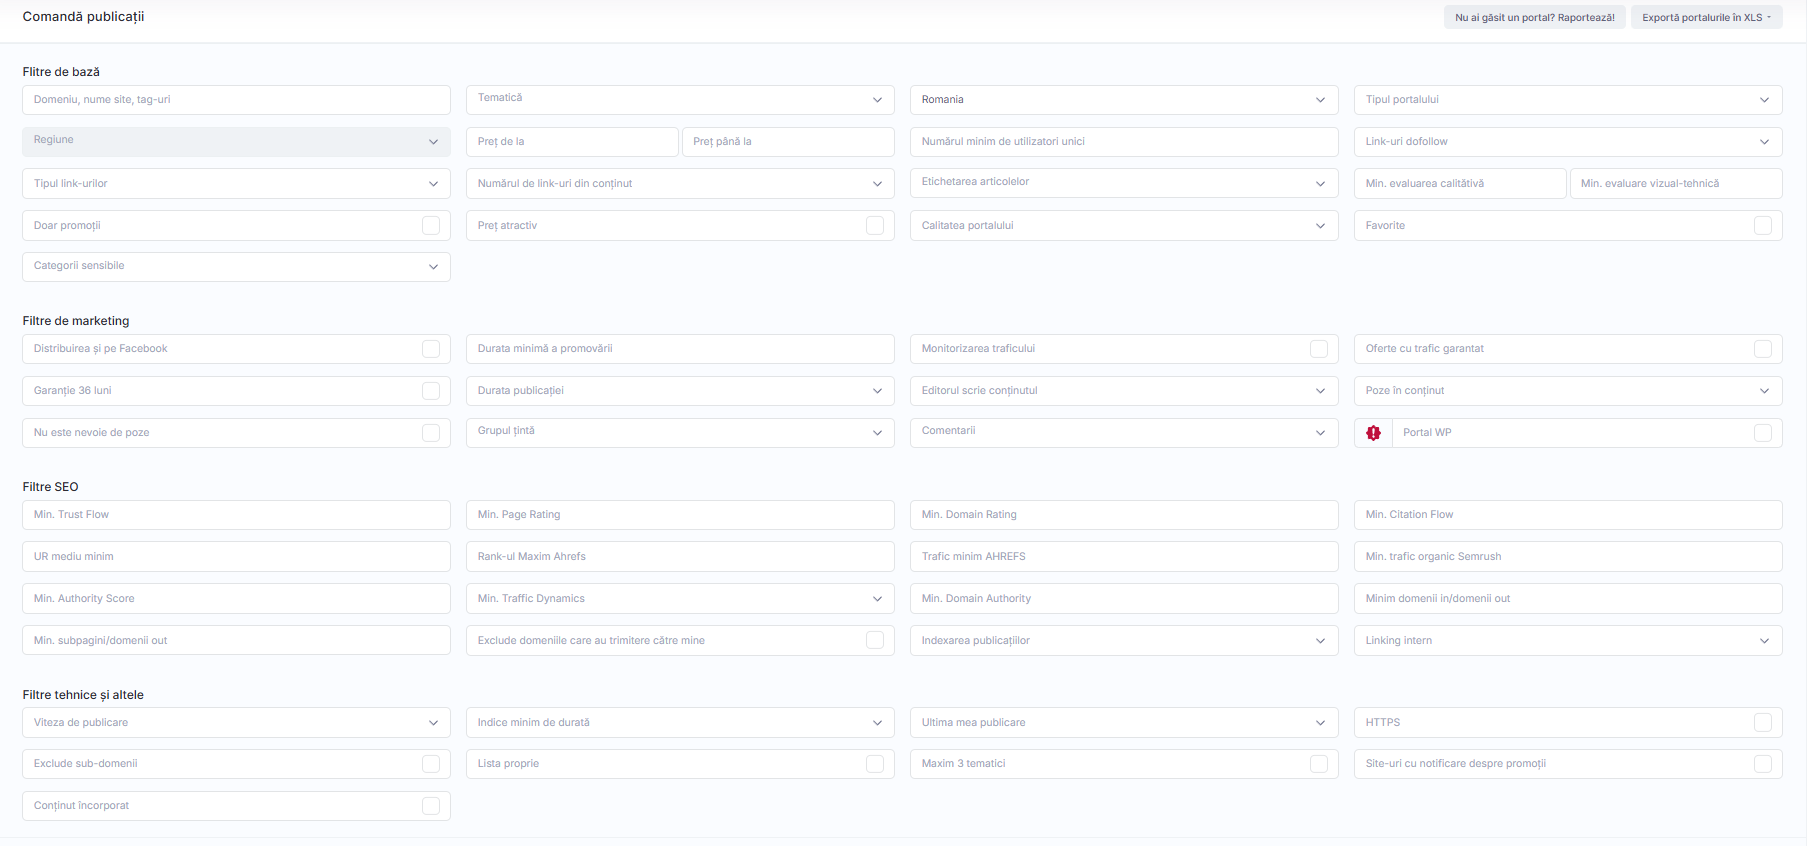Click the Min. Domain Authority field

[1124, 599]
